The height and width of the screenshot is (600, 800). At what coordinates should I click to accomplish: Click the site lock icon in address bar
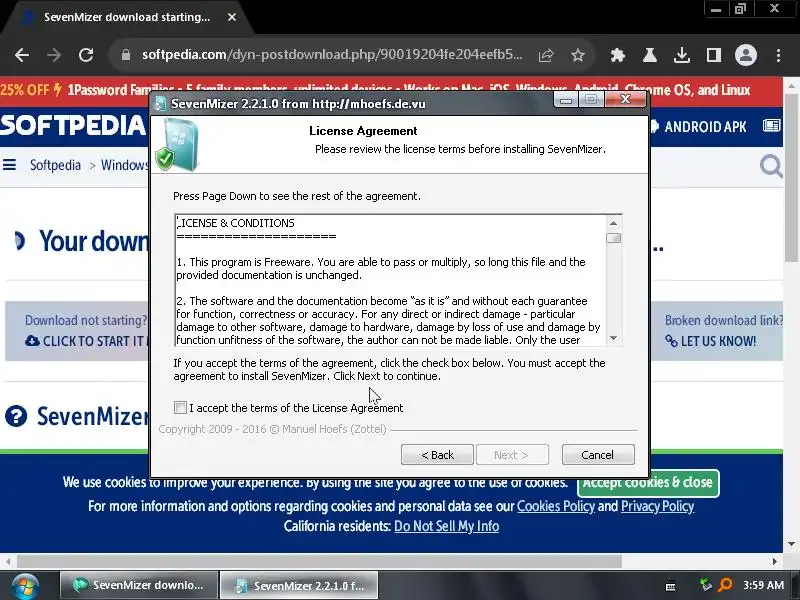(126, 55)
